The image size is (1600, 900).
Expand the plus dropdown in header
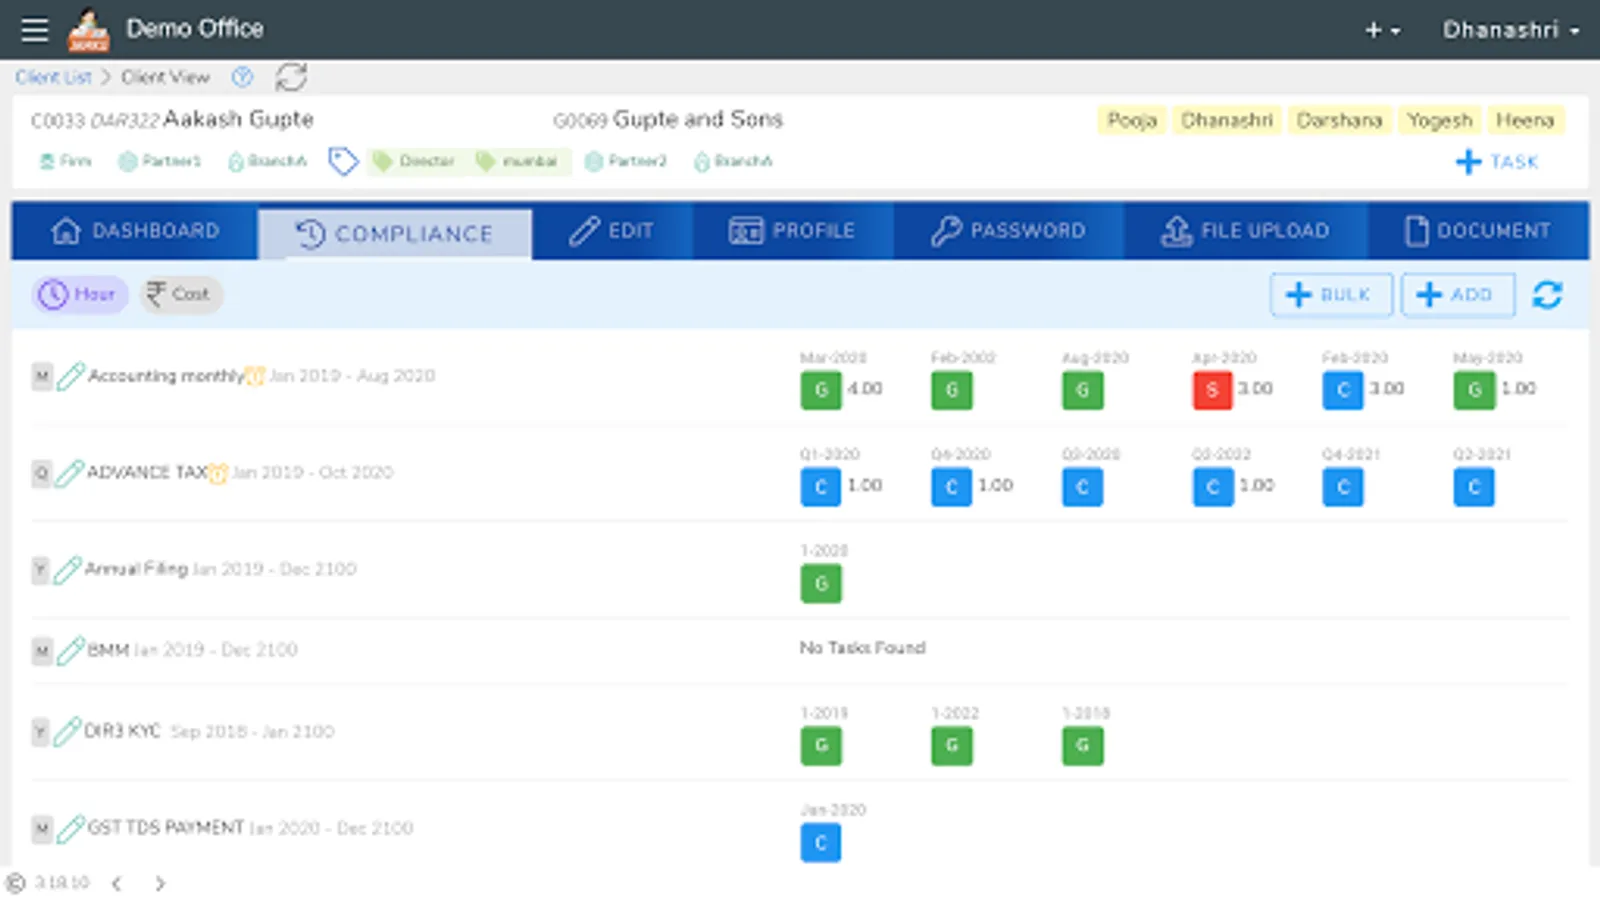pos(1382,31)
